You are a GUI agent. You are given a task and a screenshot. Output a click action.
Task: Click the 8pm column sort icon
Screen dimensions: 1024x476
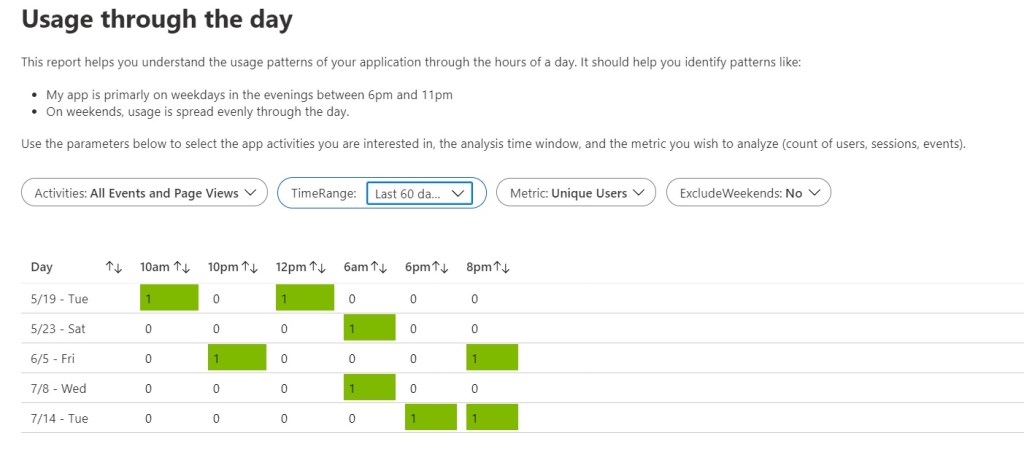(502, 267)
